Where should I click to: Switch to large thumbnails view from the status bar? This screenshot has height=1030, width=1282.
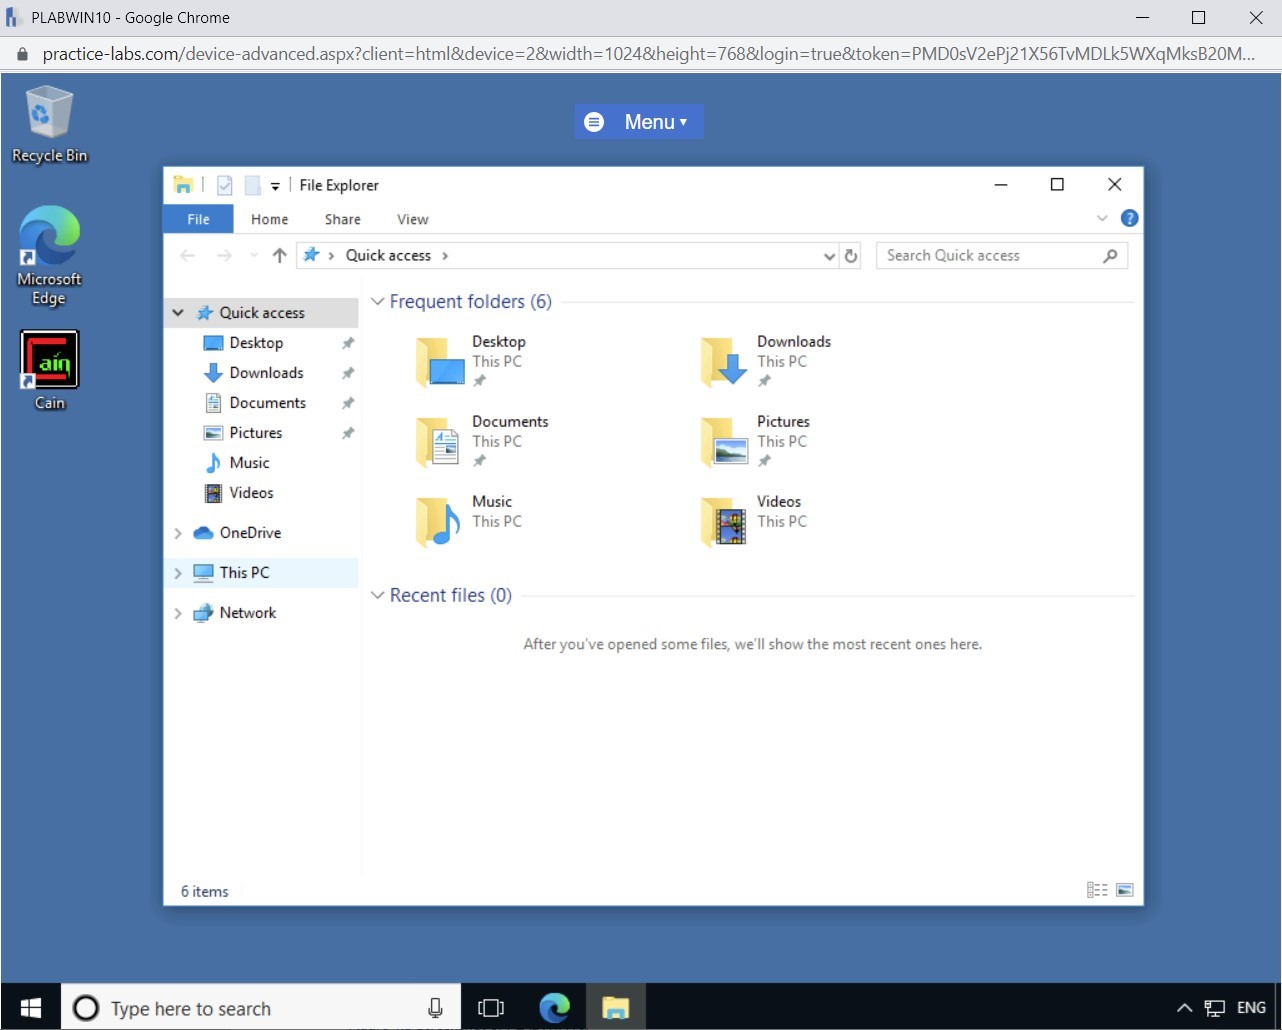[1125, 889]
